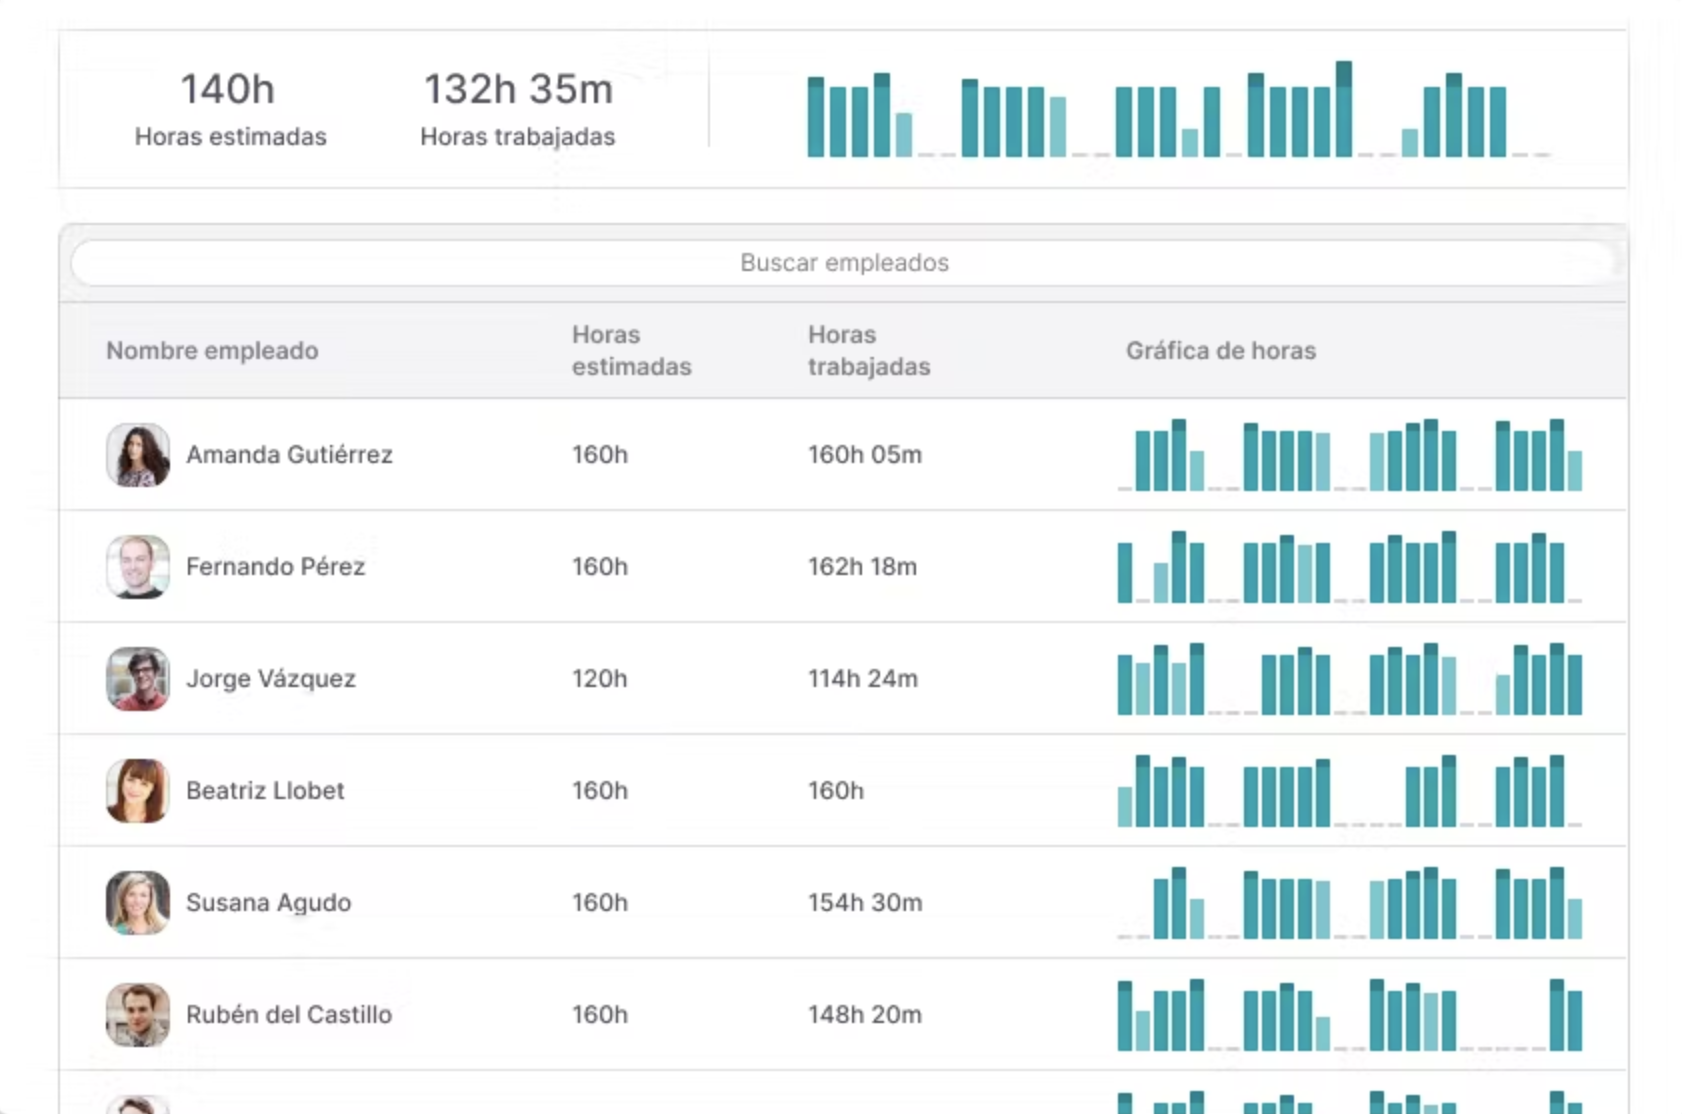Image resolution: width=1682 pixels, height=1114 pixels.
Task: Open Amanda Gutiérrez's employee name
Action: [x=289, y=455]
